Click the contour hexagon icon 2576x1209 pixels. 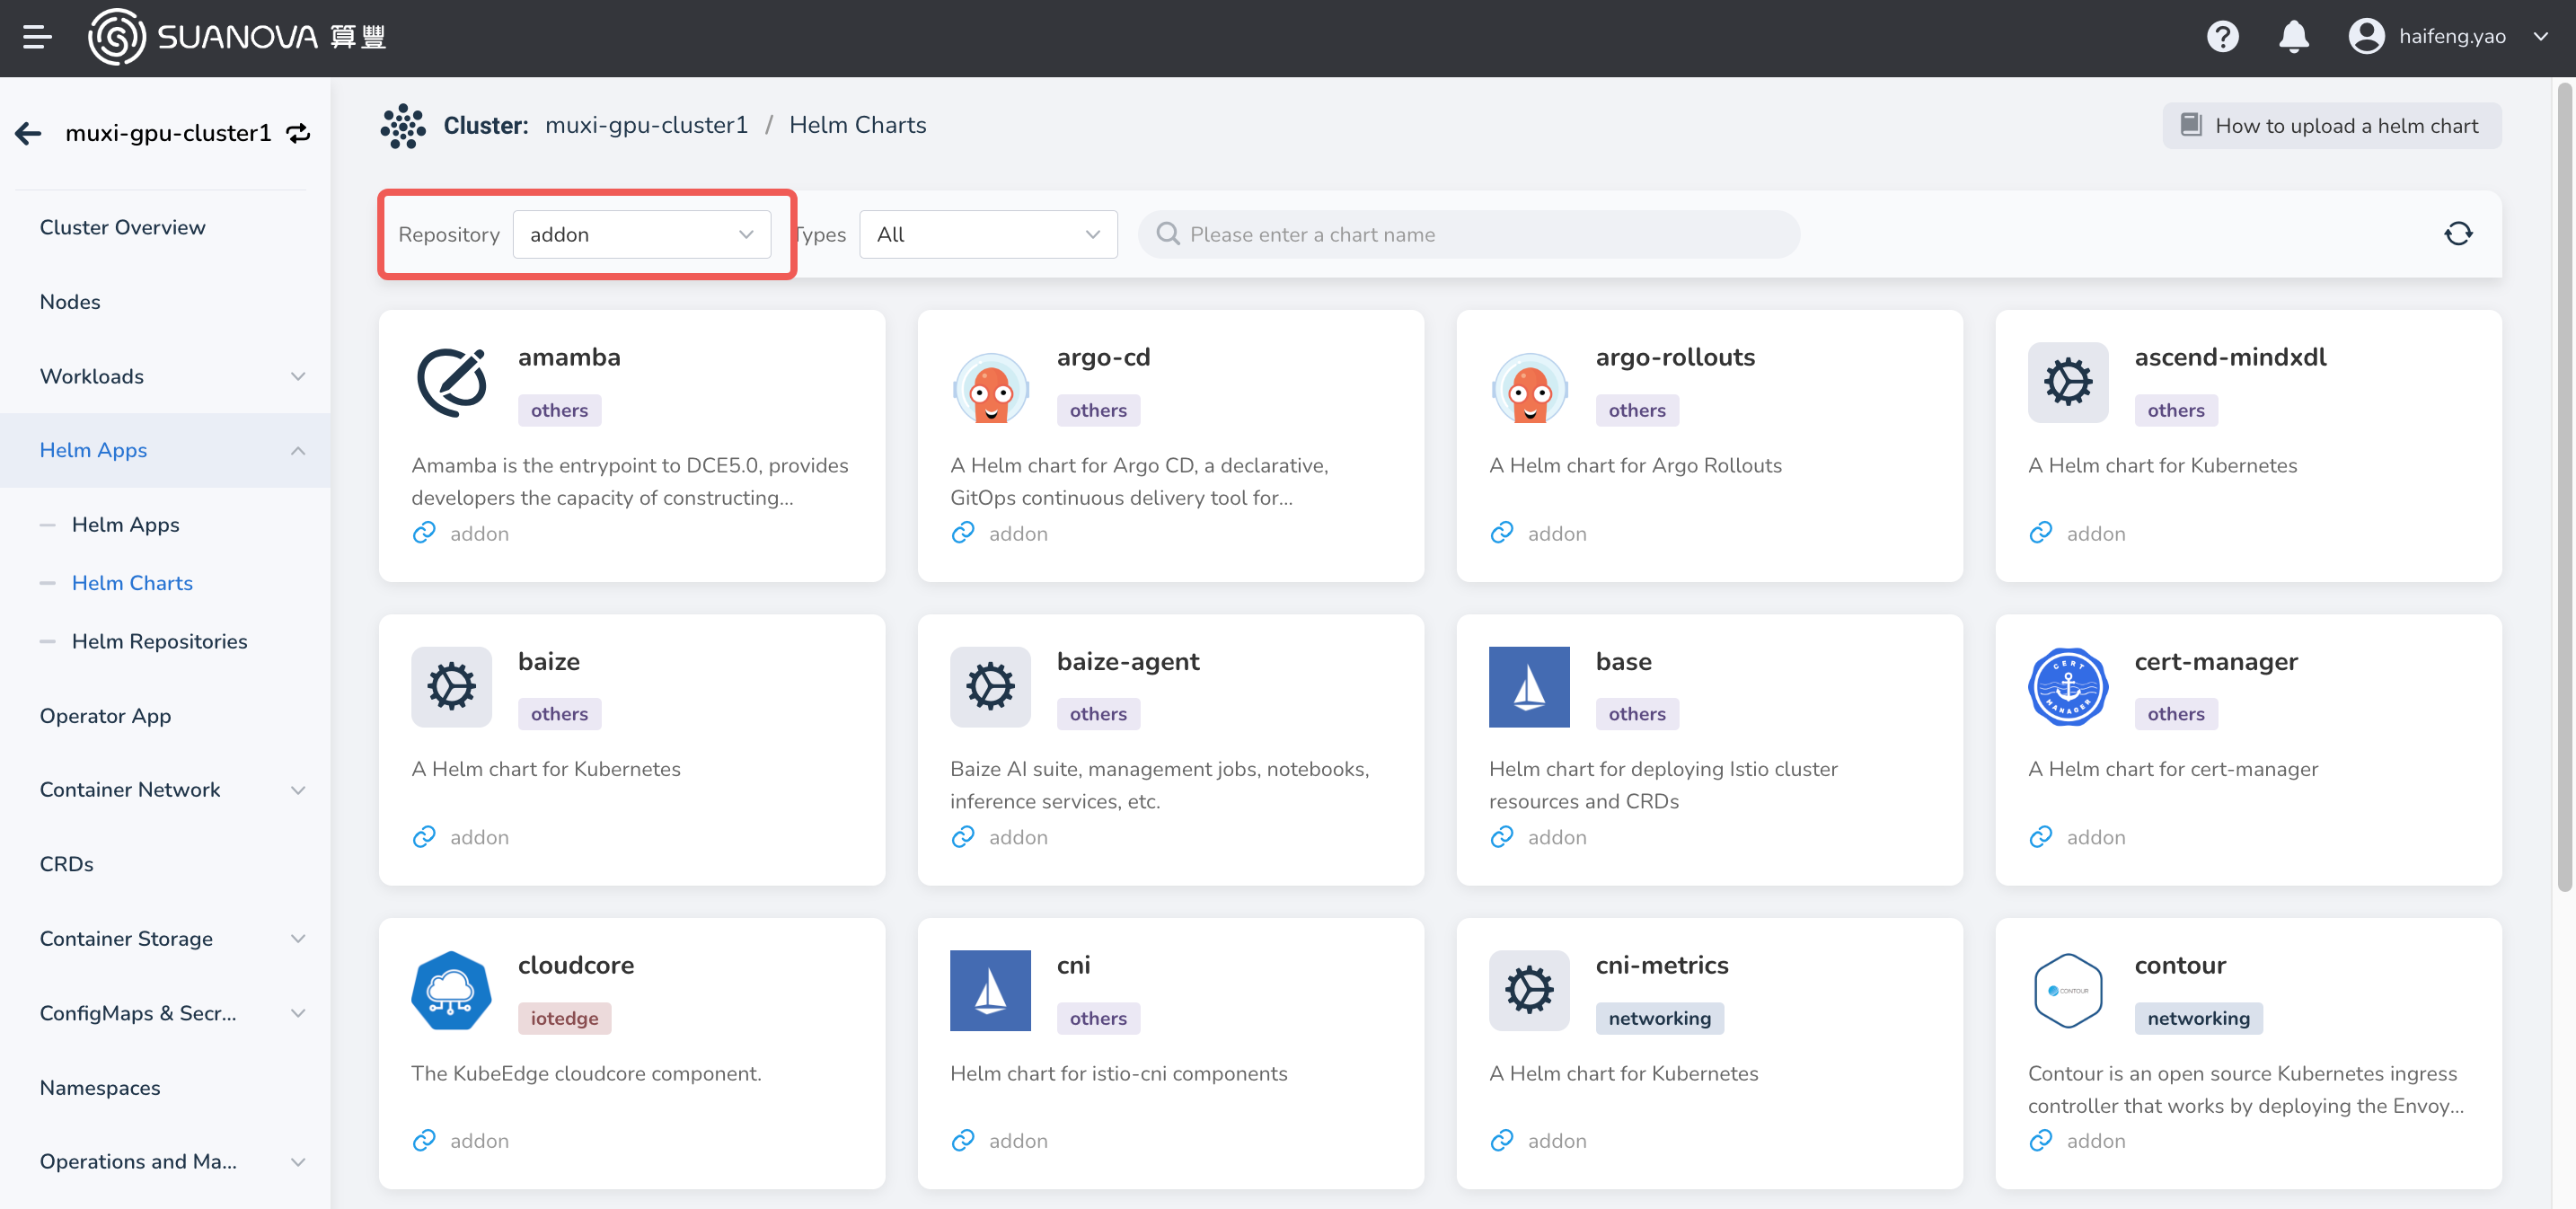click(x=2068, y=990)
